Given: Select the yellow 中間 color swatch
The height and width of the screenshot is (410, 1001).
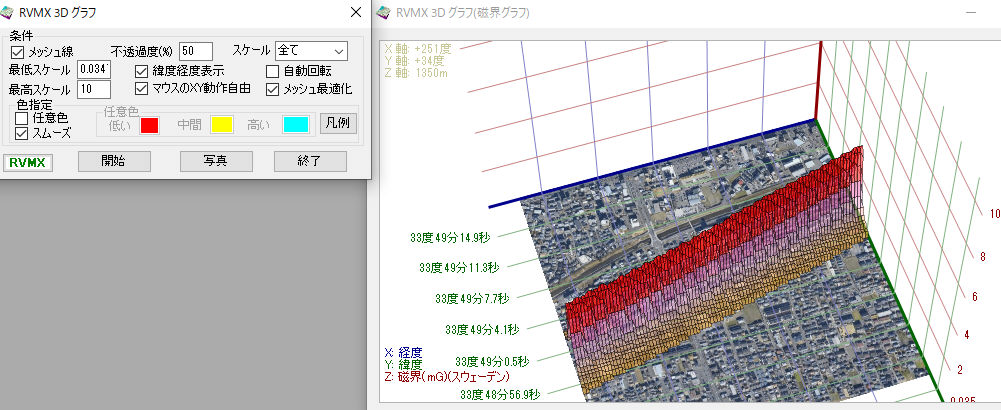Looking at the screenshot, I should point(221,125).
